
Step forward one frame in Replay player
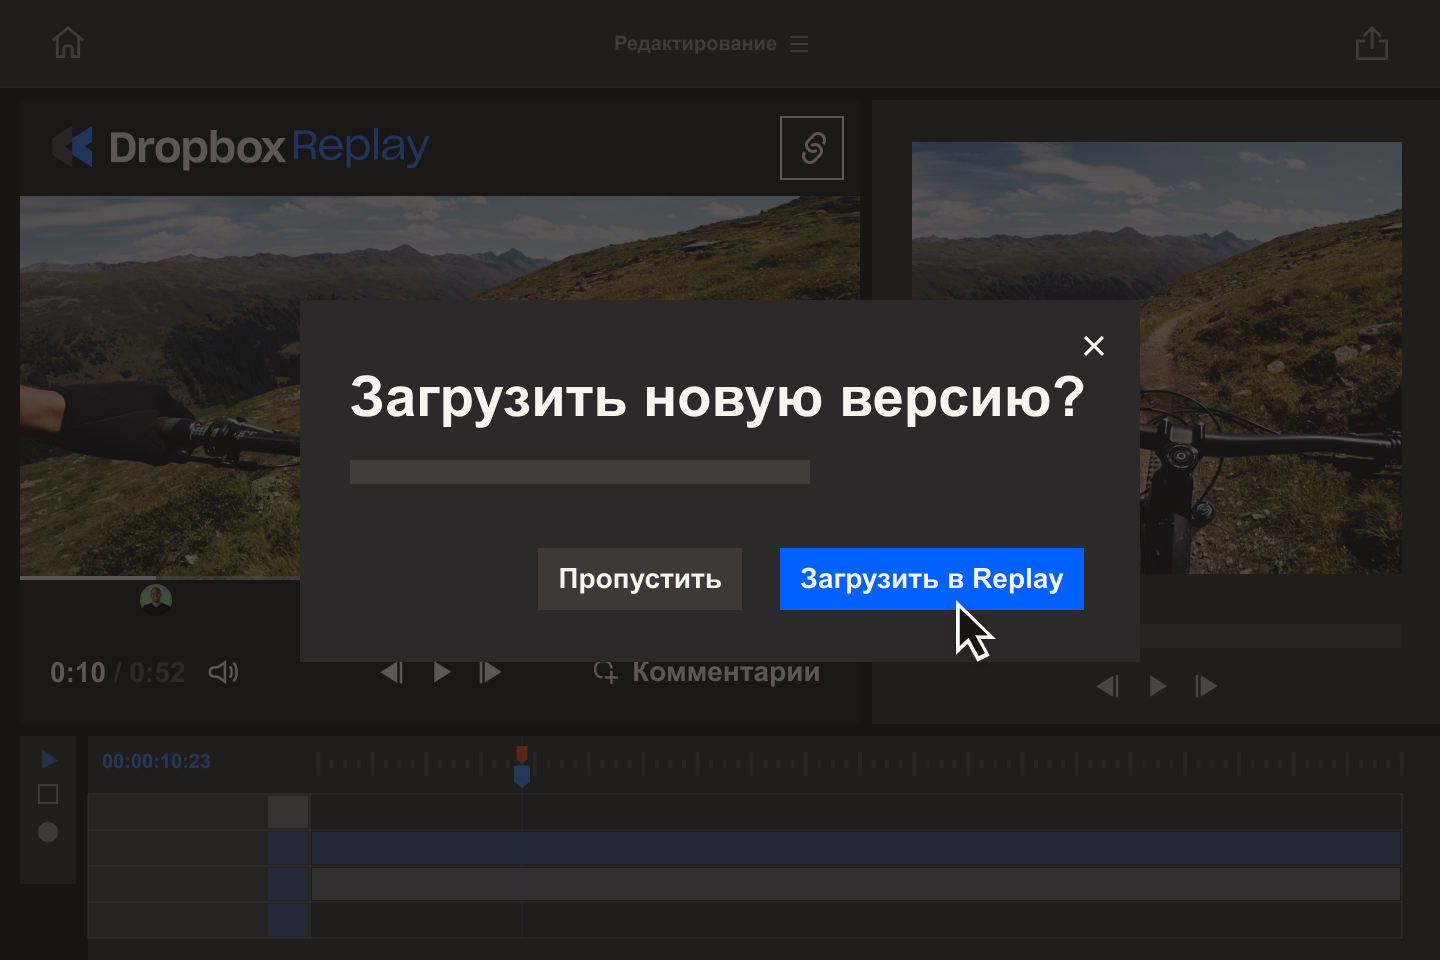(x=490, y=672)
